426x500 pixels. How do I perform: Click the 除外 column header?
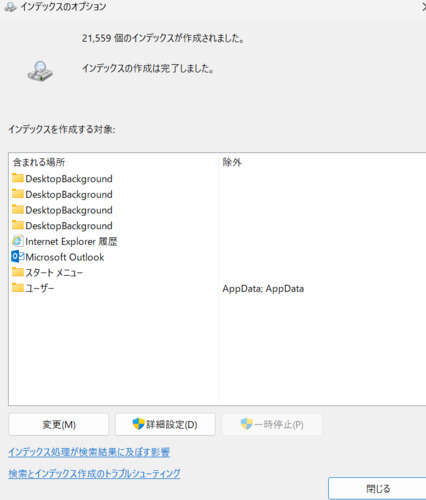click(232, 162)
